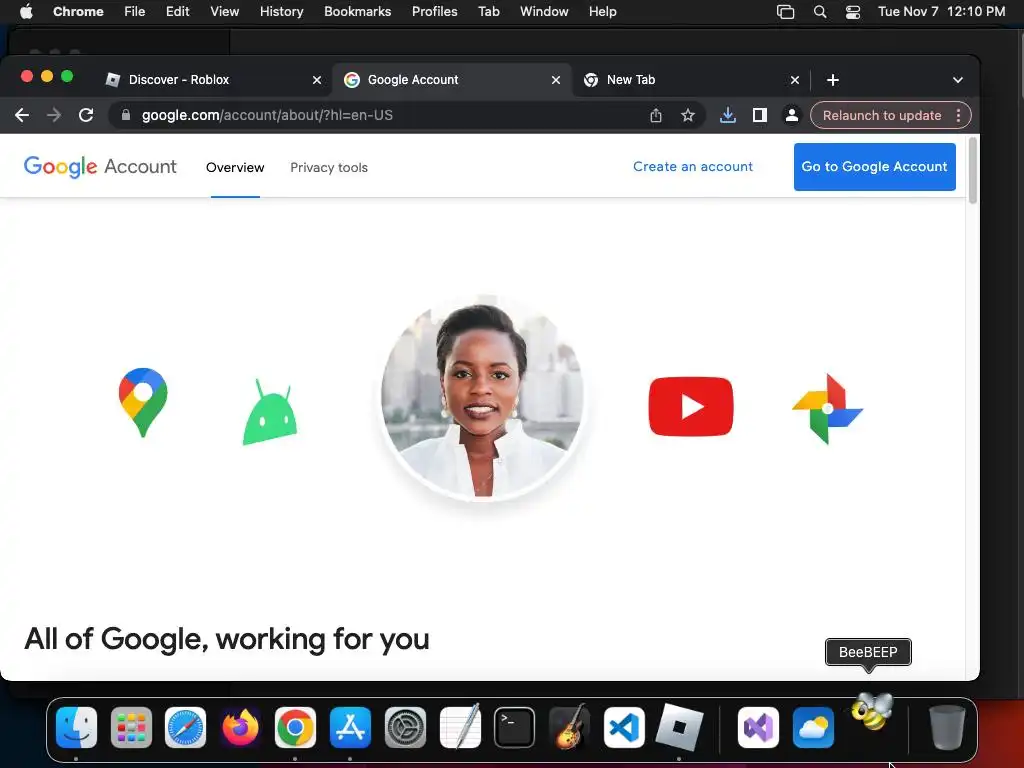
Task: Click Create an account link
Action: coord(693,167)
